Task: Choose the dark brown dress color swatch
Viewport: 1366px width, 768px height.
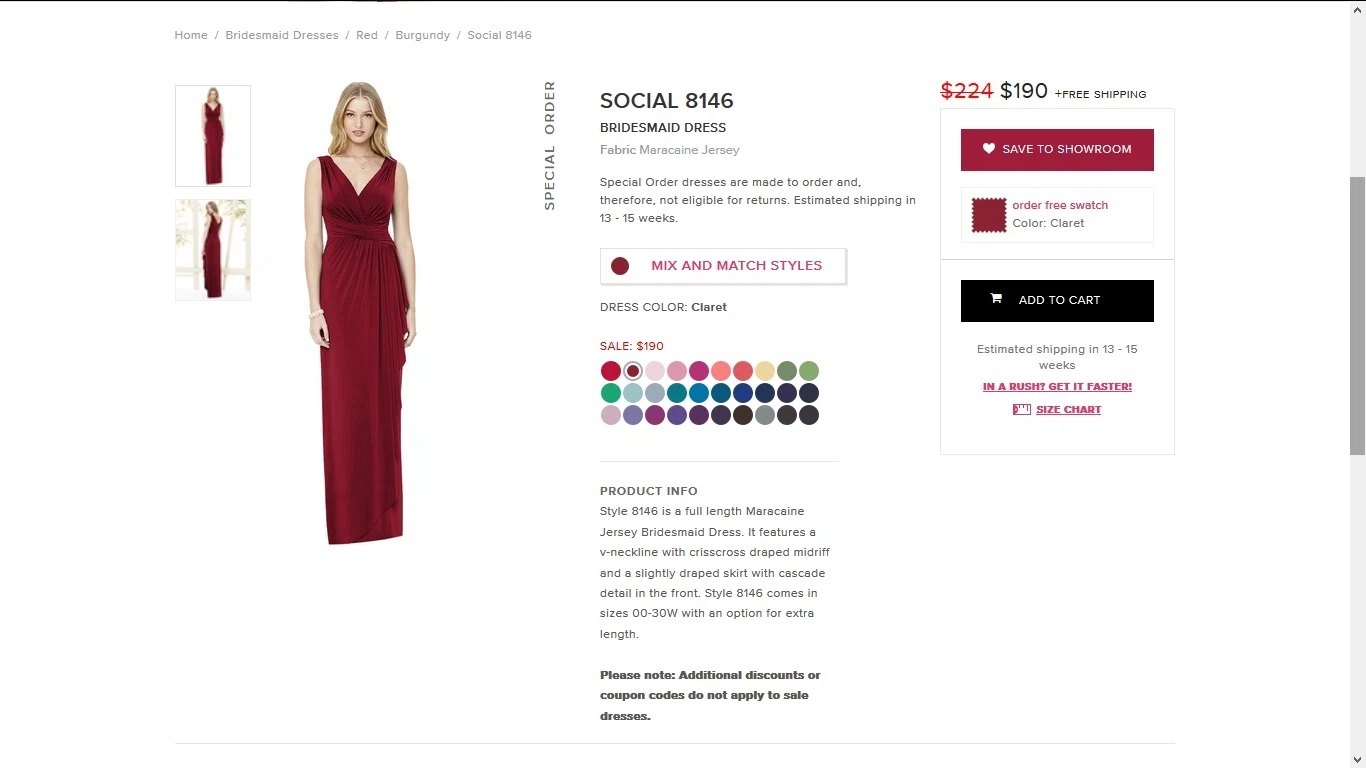Action: coord(743,415)
